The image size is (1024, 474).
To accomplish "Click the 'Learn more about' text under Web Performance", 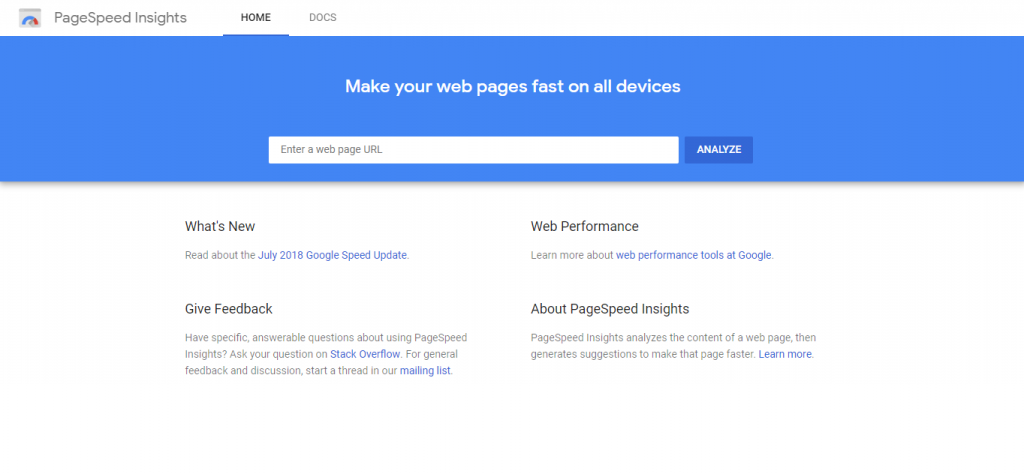I will point(572,255).
